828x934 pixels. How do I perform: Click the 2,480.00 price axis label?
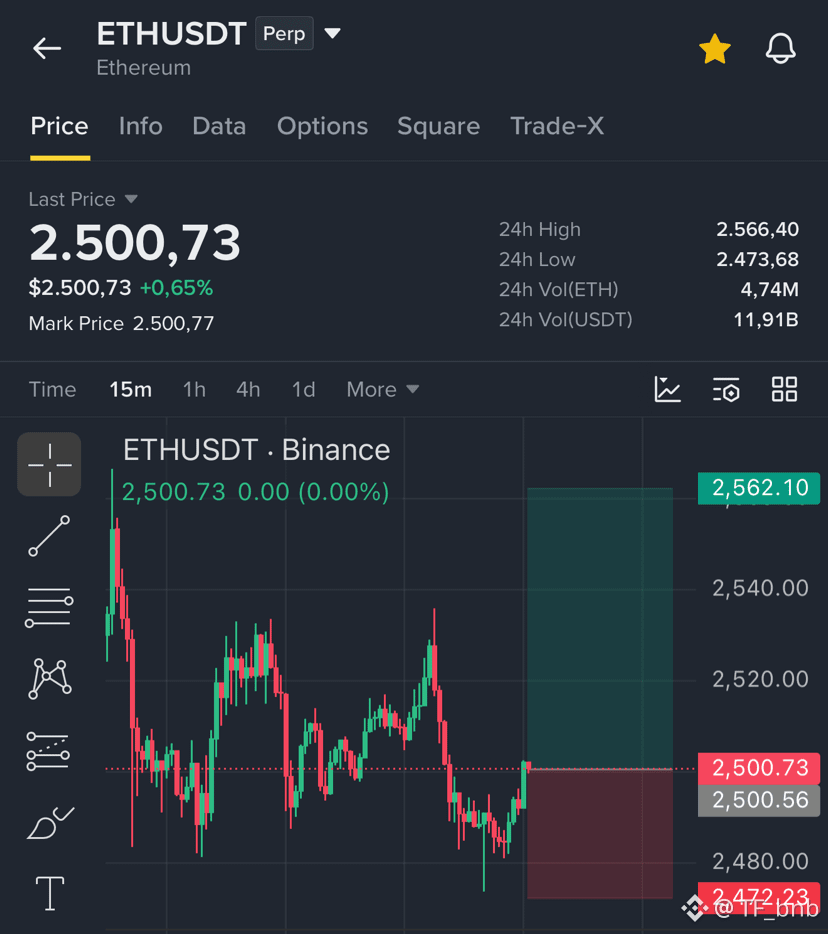click(760, 861)
